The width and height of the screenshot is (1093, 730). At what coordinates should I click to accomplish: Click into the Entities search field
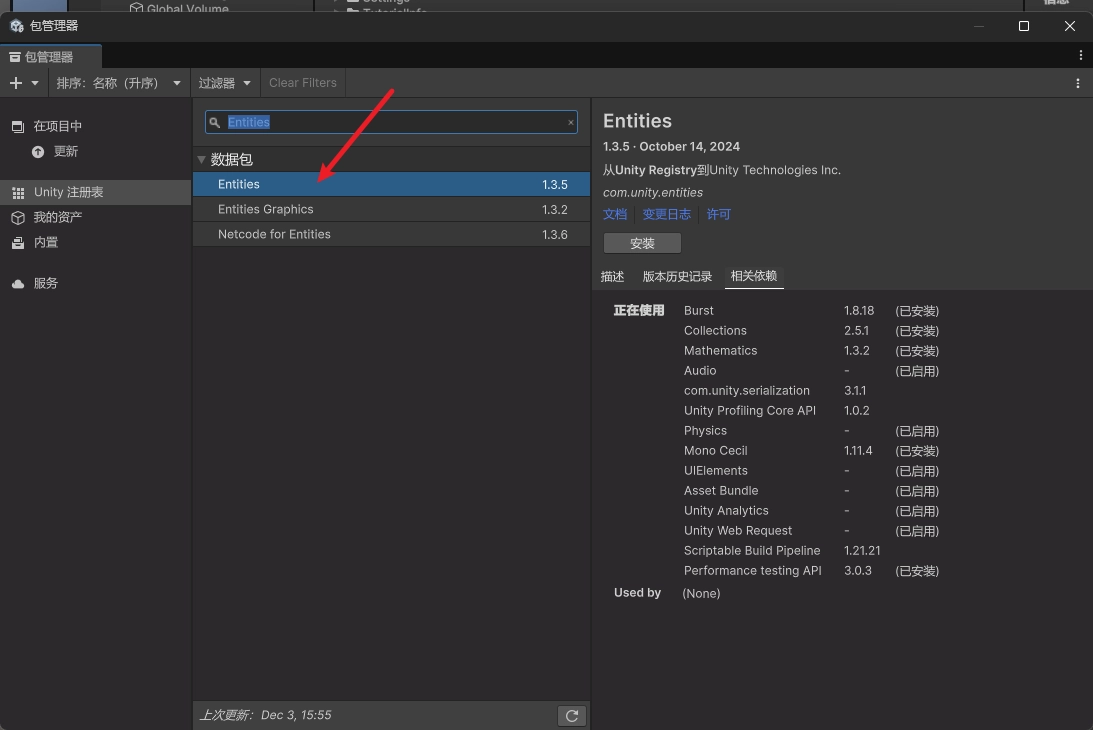(x=391, y=122)
